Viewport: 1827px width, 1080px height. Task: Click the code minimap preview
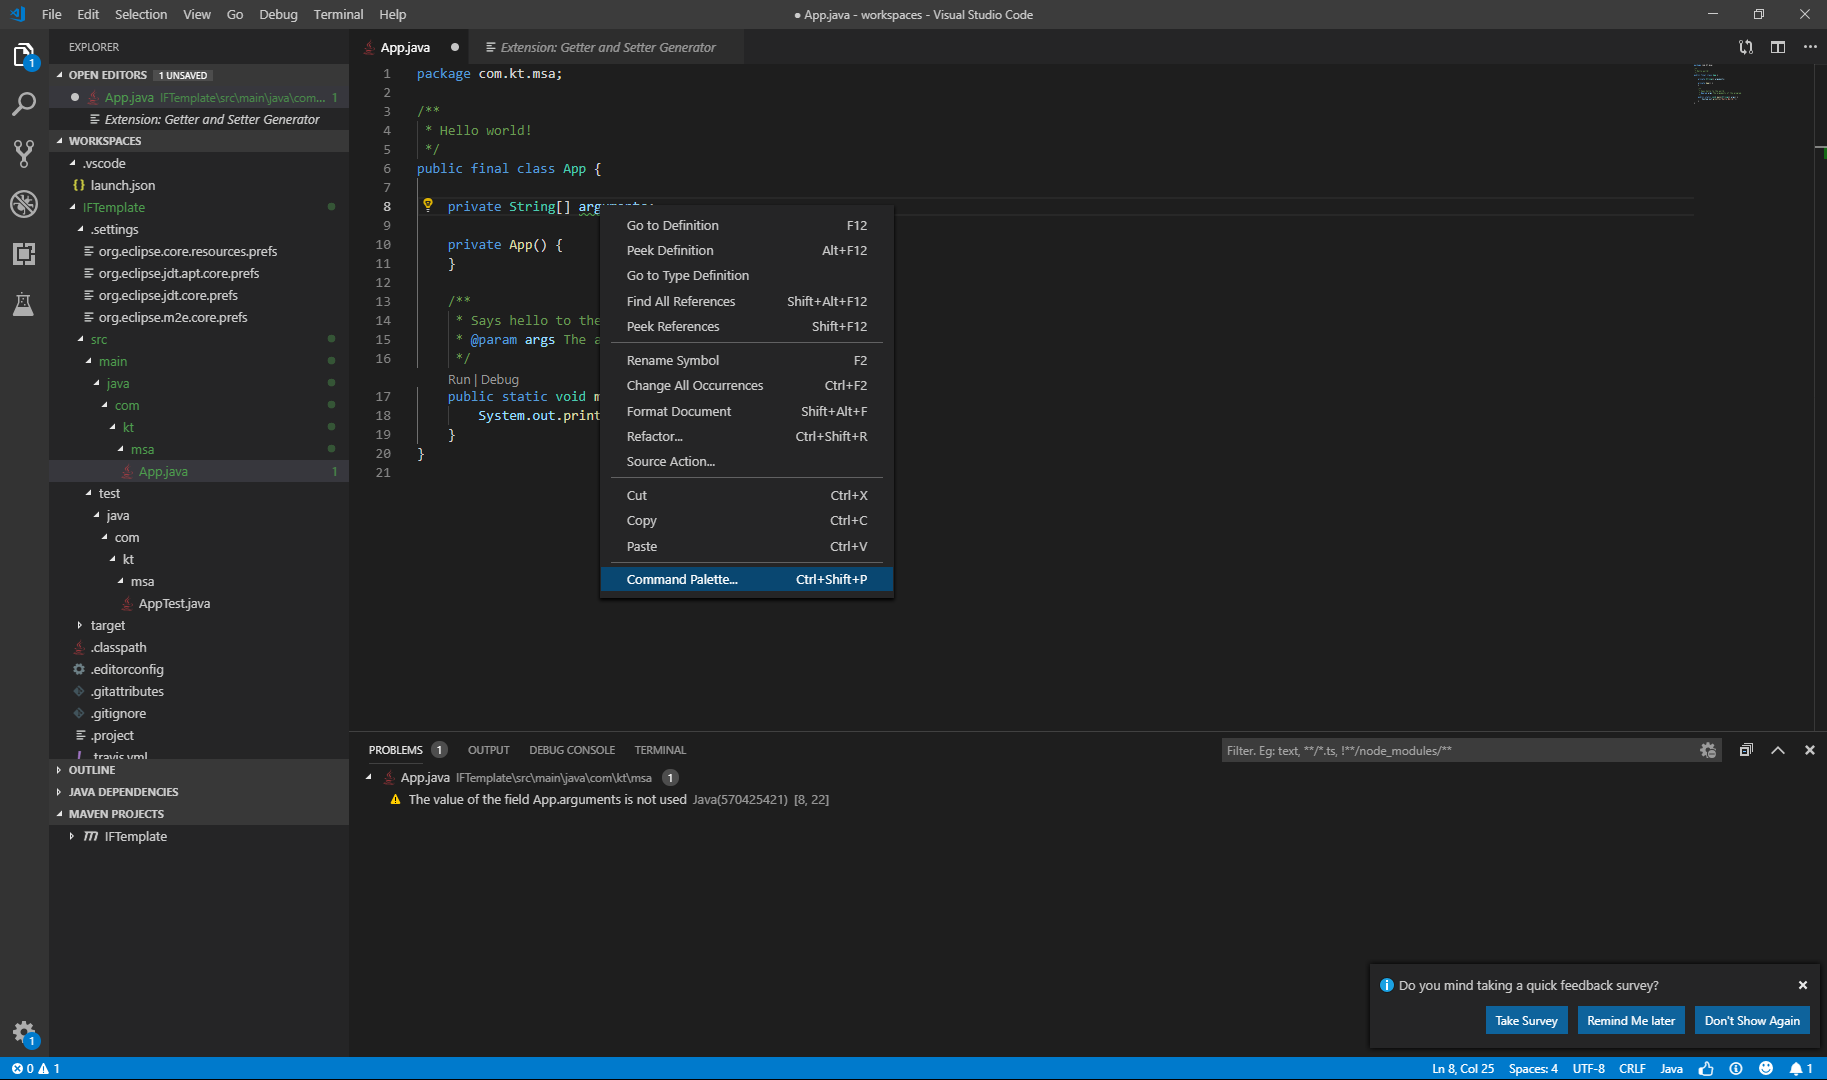click(1718, 83)
